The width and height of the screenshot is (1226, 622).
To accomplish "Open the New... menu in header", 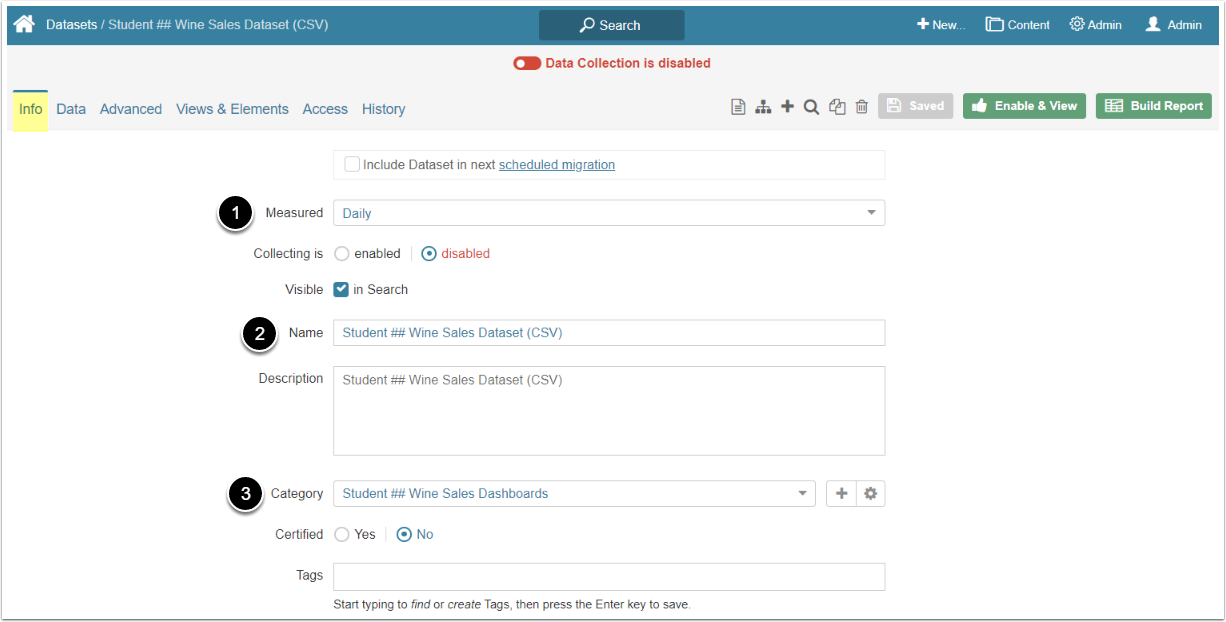I will point(941,25).
